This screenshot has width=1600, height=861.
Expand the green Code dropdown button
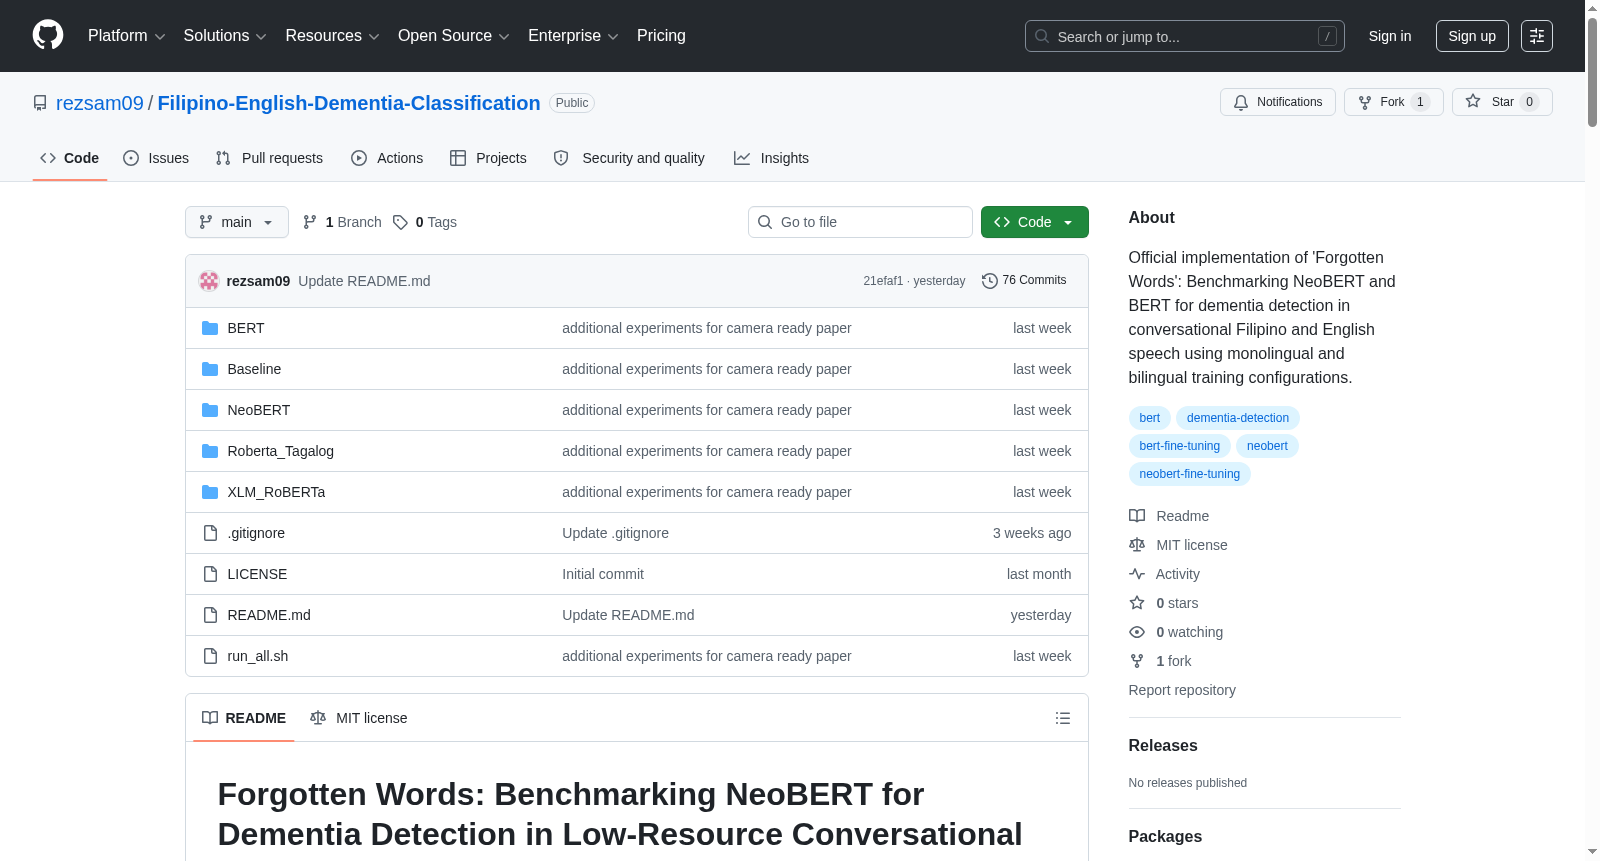point(1035,222)
